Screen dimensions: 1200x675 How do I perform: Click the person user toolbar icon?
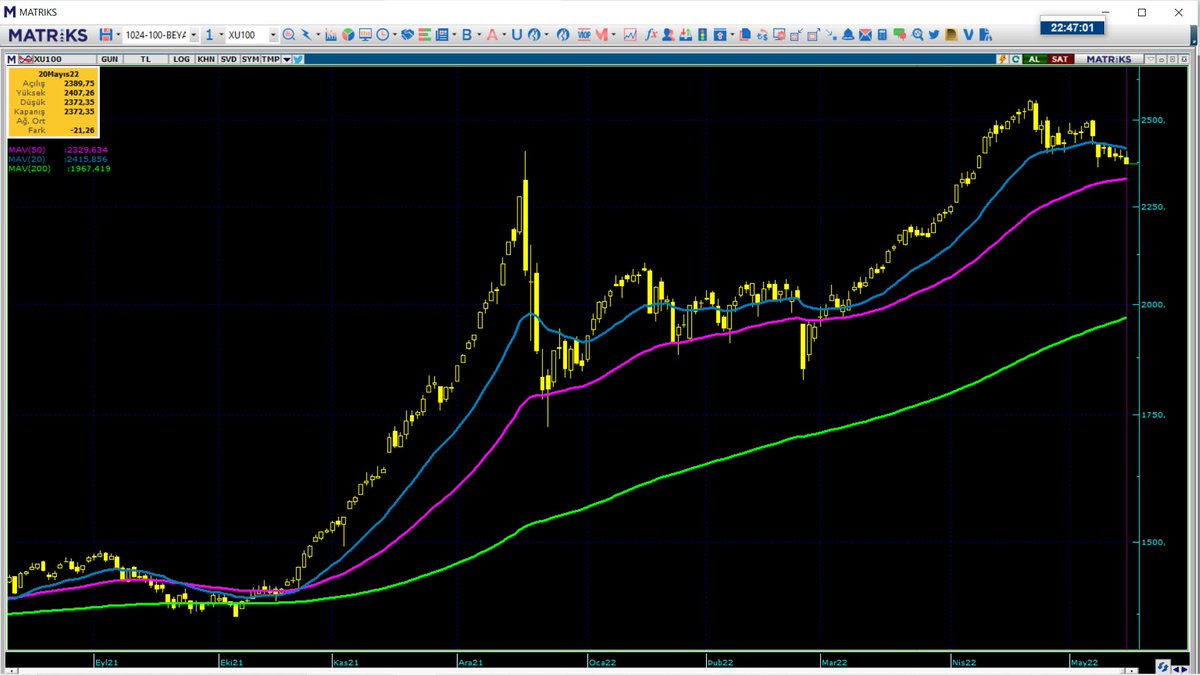coord(668,35)
